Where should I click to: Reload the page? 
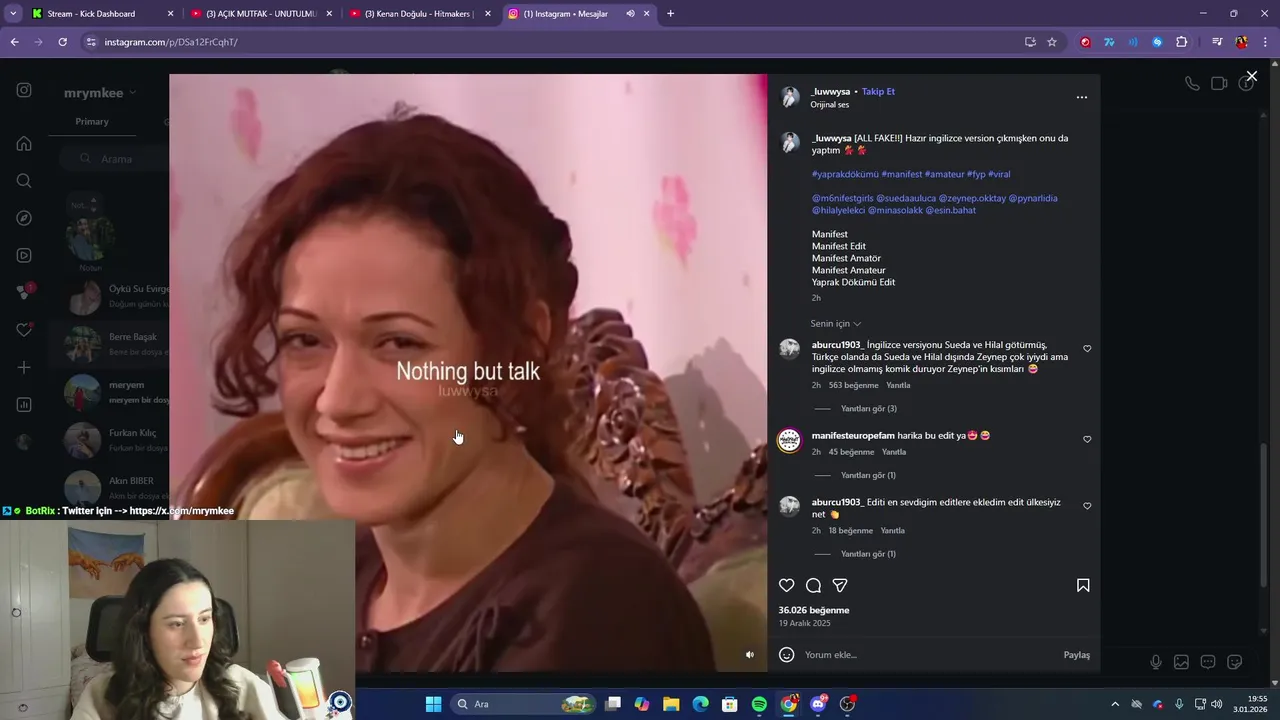click(62, 42)
